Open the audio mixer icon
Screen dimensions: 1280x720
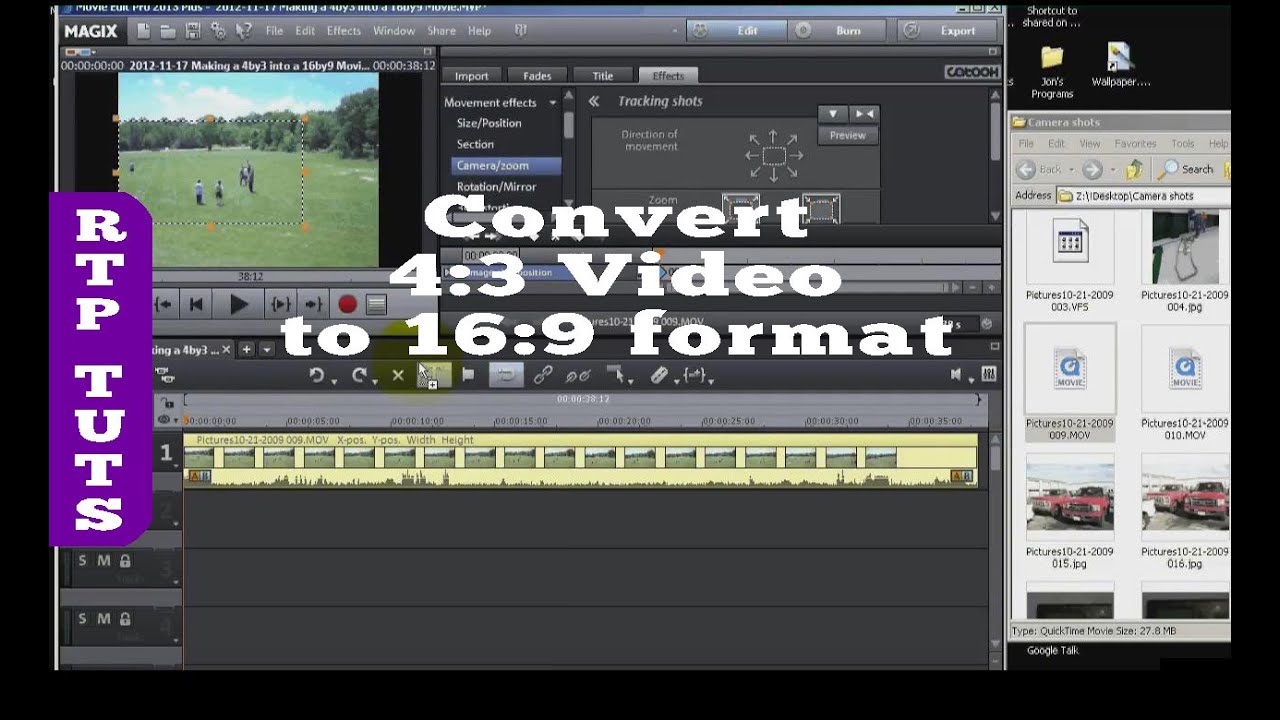point(989,375)
